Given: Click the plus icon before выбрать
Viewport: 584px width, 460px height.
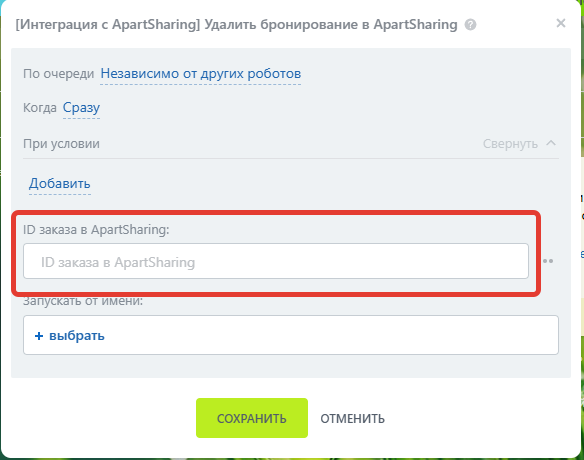Looking at the screenshot, I should pos(39,336).
